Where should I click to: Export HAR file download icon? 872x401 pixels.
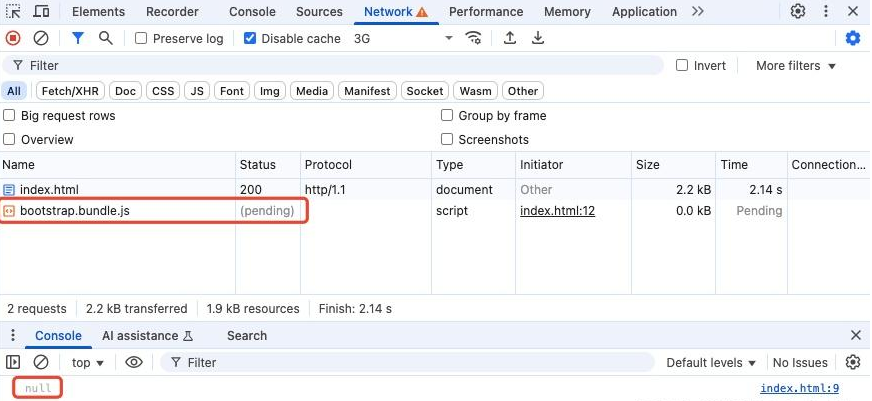tap(538, 38)
